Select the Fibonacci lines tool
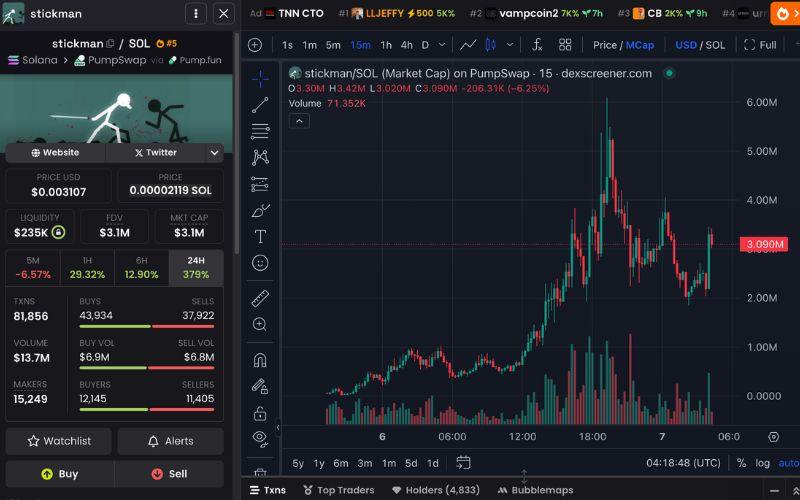The image size is (800, 500). 260,131
